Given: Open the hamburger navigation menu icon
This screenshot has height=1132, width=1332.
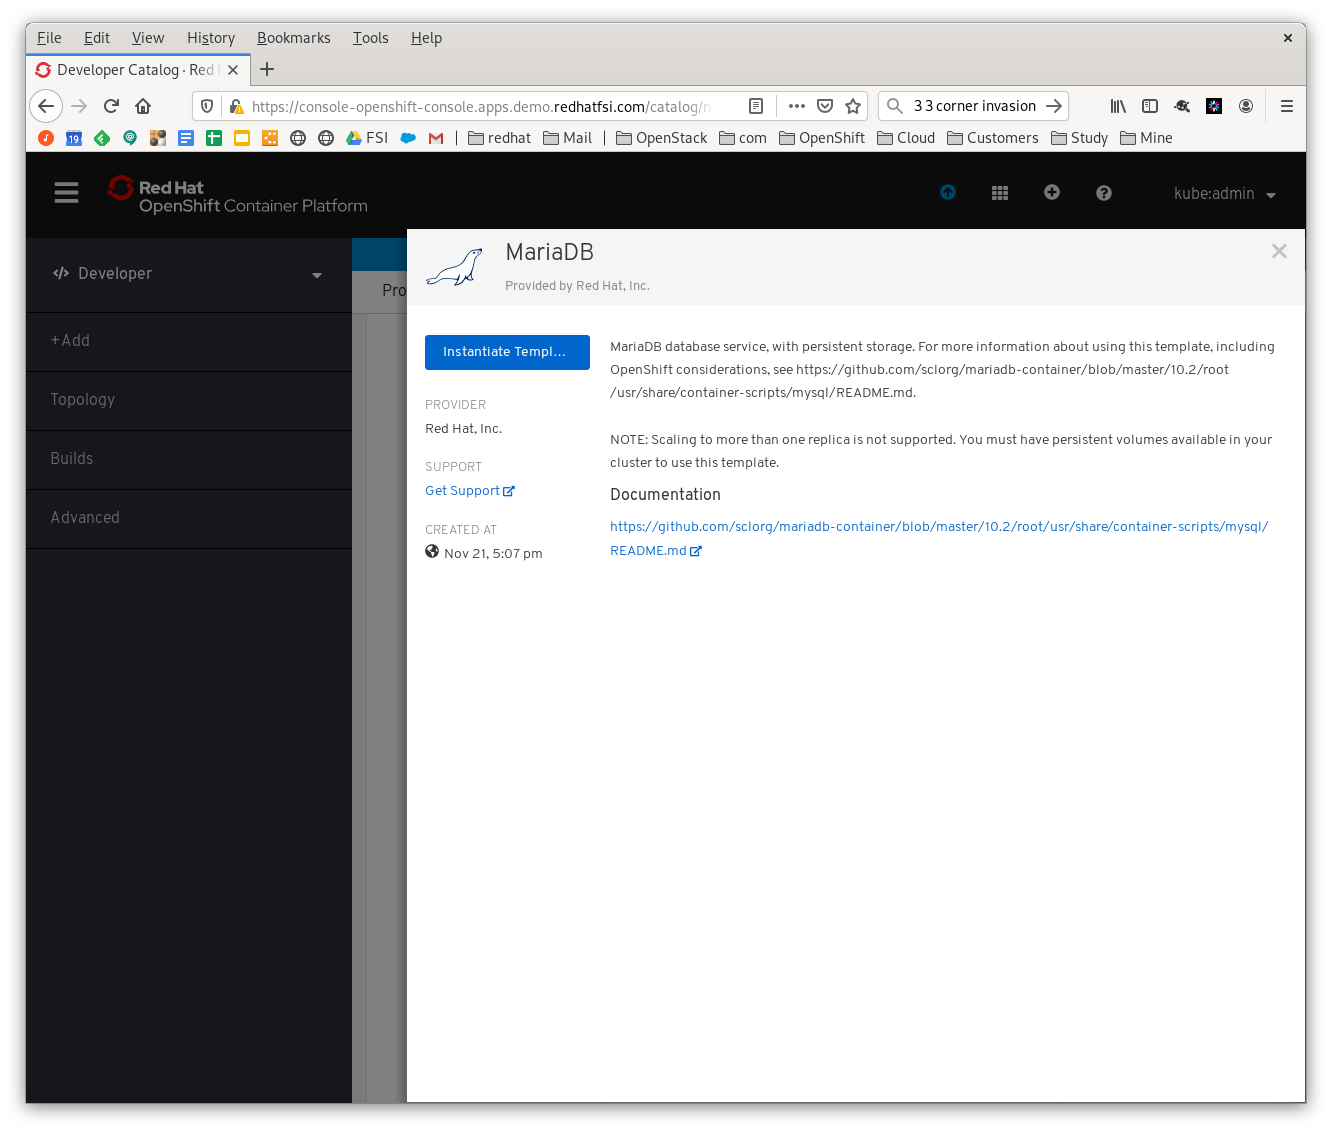Looking at the screenshot, I should coord(66,192).
